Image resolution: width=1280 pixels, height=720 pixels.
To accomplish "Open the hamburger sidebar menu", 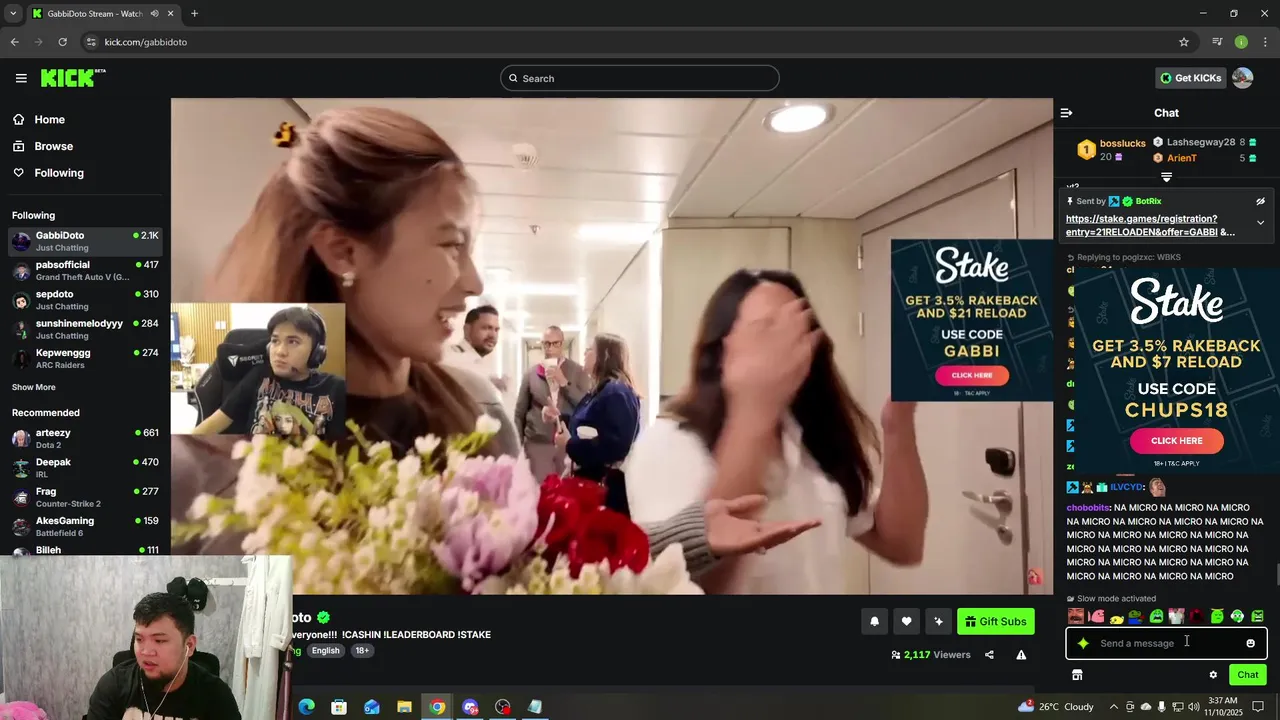I will (x=21, y=78).
